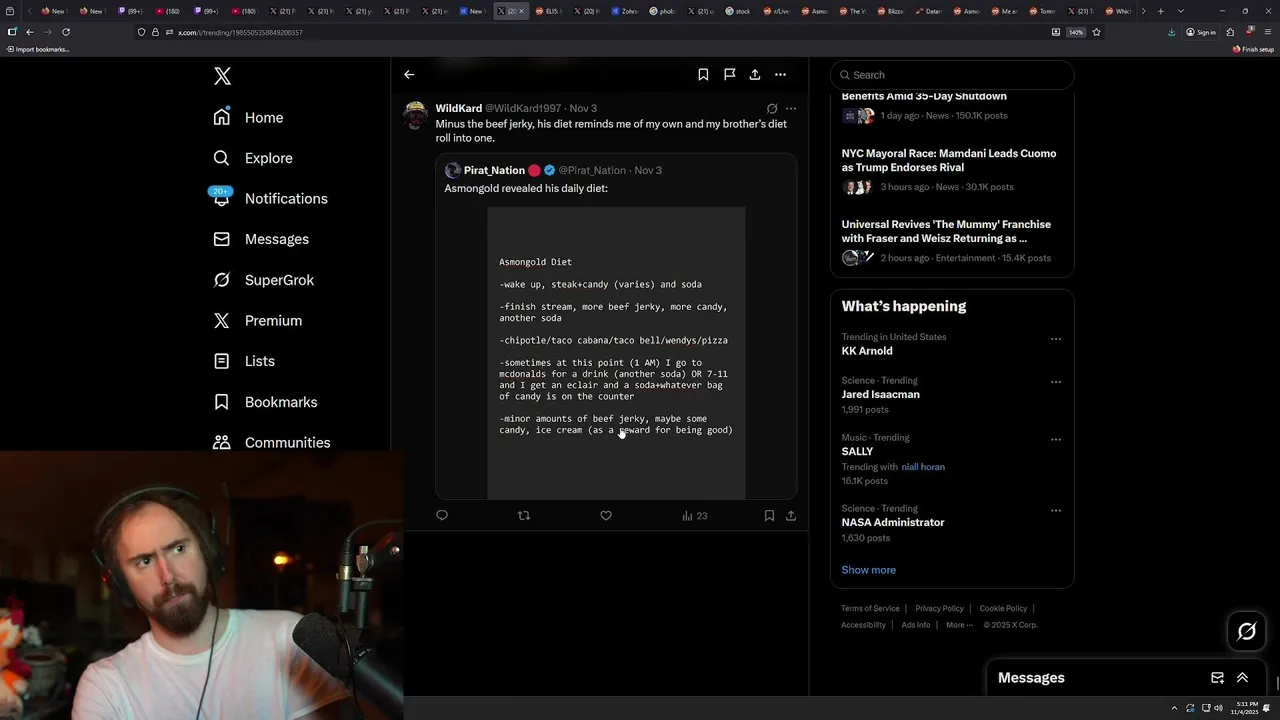View post analytics showing 23 views
The height and width of the screenshot is (720, 1280).
coord(694,516)
